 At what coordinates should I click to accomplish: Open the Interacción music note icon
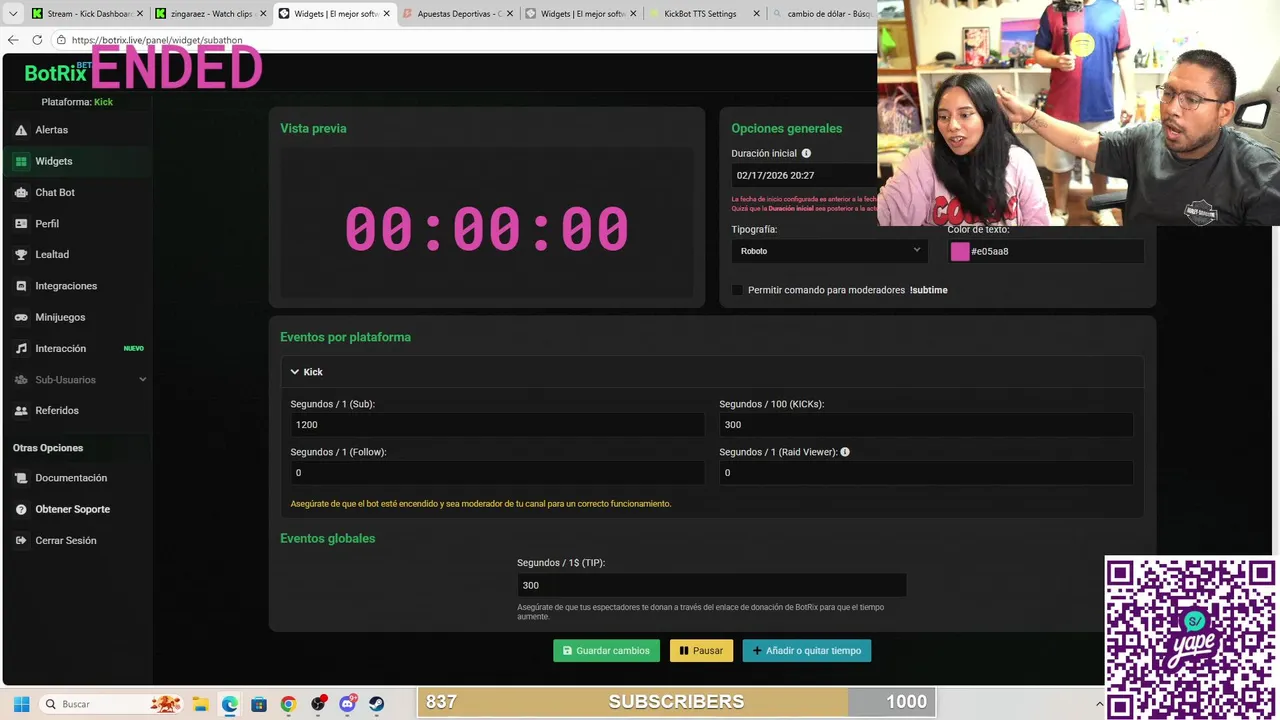[21, 348]
